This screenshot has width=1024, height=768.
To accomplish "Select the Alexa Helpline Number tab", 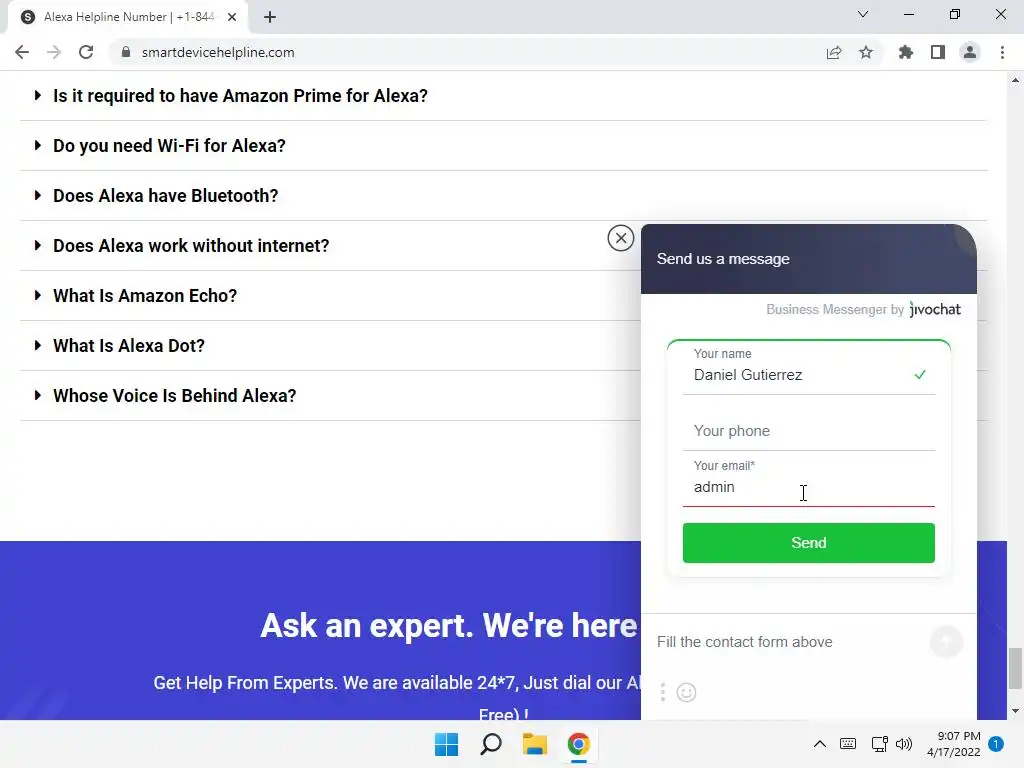I will point(128,17).
